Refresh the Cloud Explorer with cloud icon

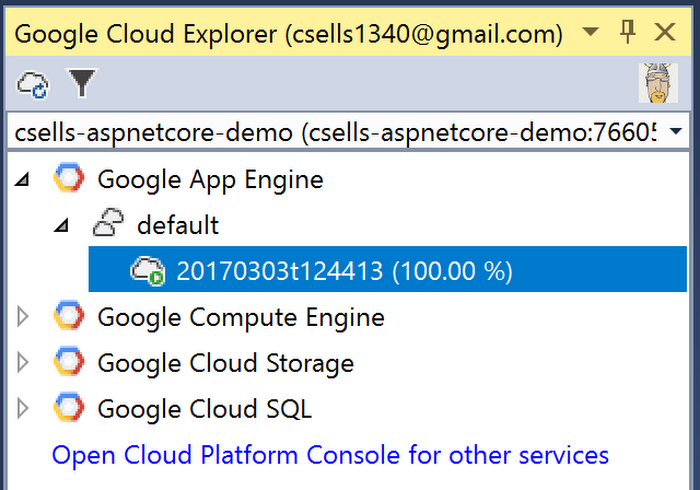pyautogui.click(x=33, y=83)
